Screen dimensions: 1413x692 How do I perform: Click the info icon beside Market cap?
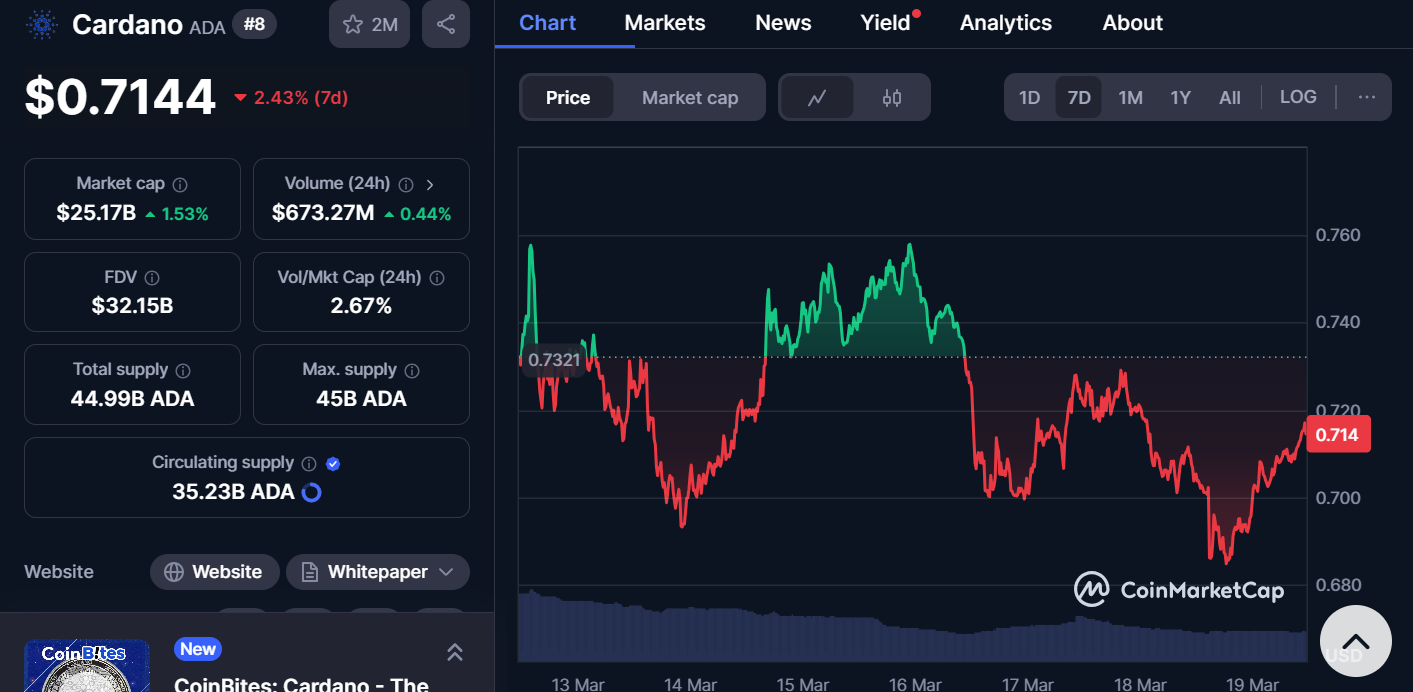coord(180,185)
